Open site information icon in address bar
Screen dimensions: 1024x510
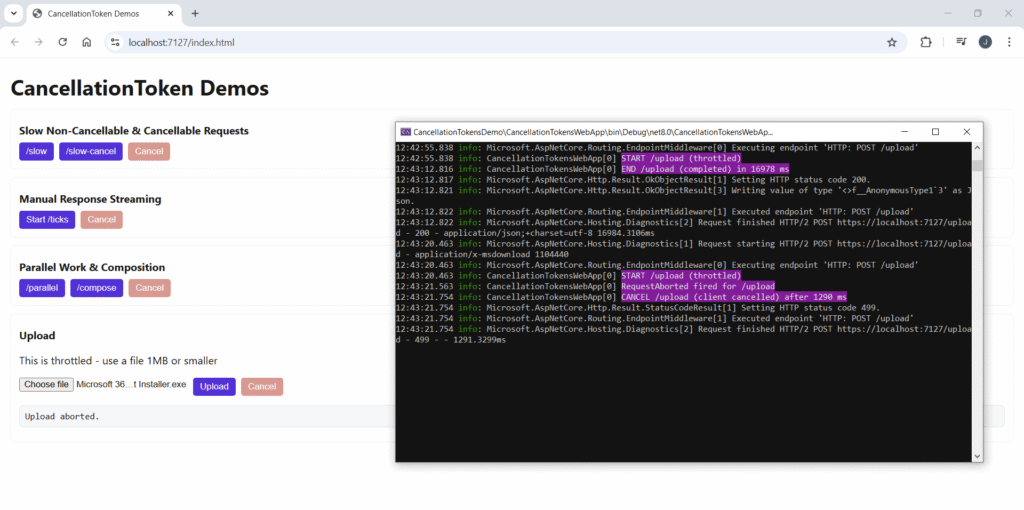(x=115, y=42)
